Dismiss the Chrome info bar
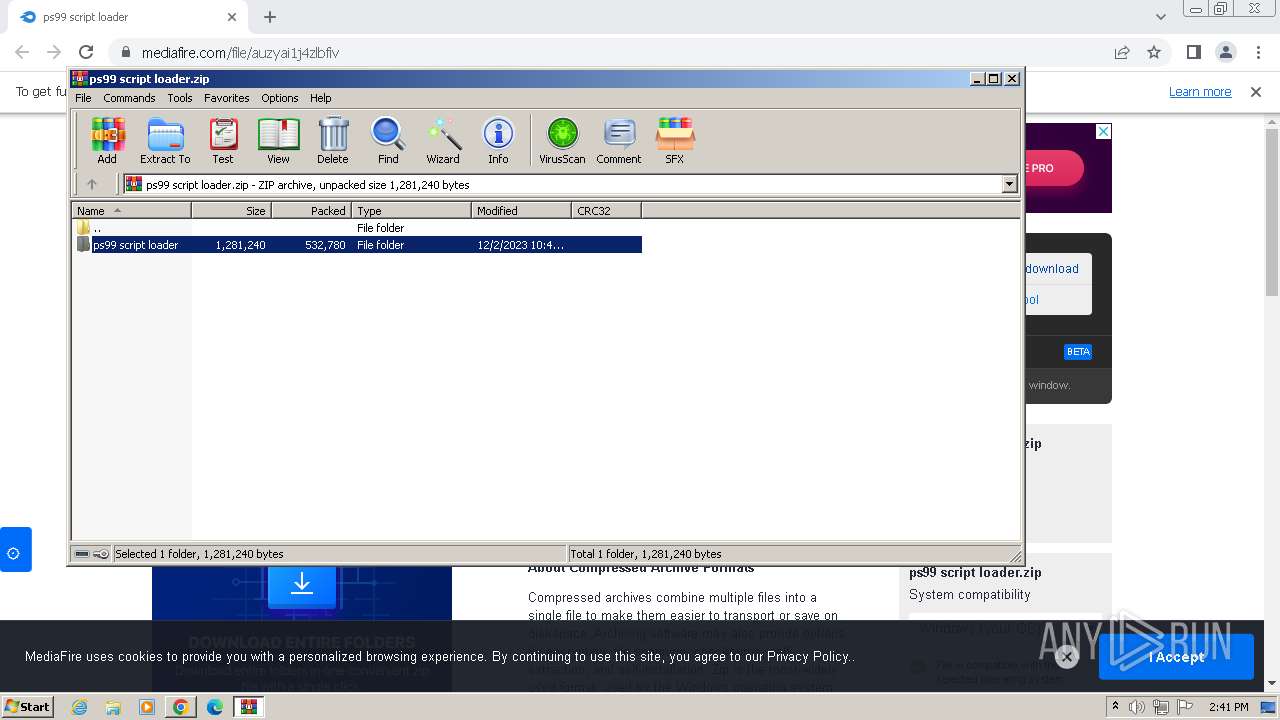 click(x=1256, y=92)
